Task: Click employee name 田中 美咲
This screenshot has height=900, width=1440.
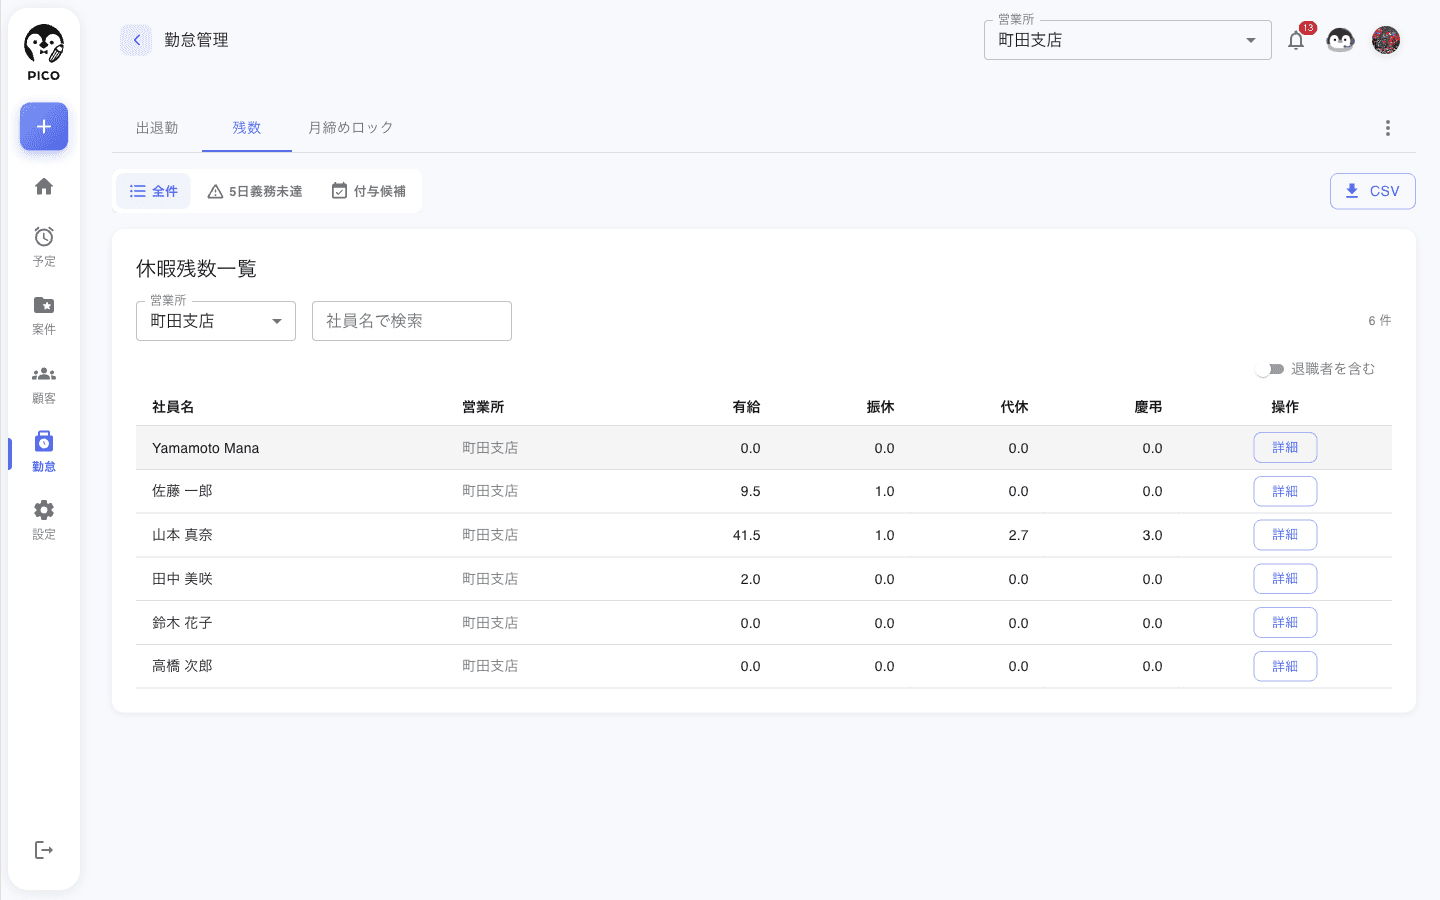Action: tap(182, 579)
